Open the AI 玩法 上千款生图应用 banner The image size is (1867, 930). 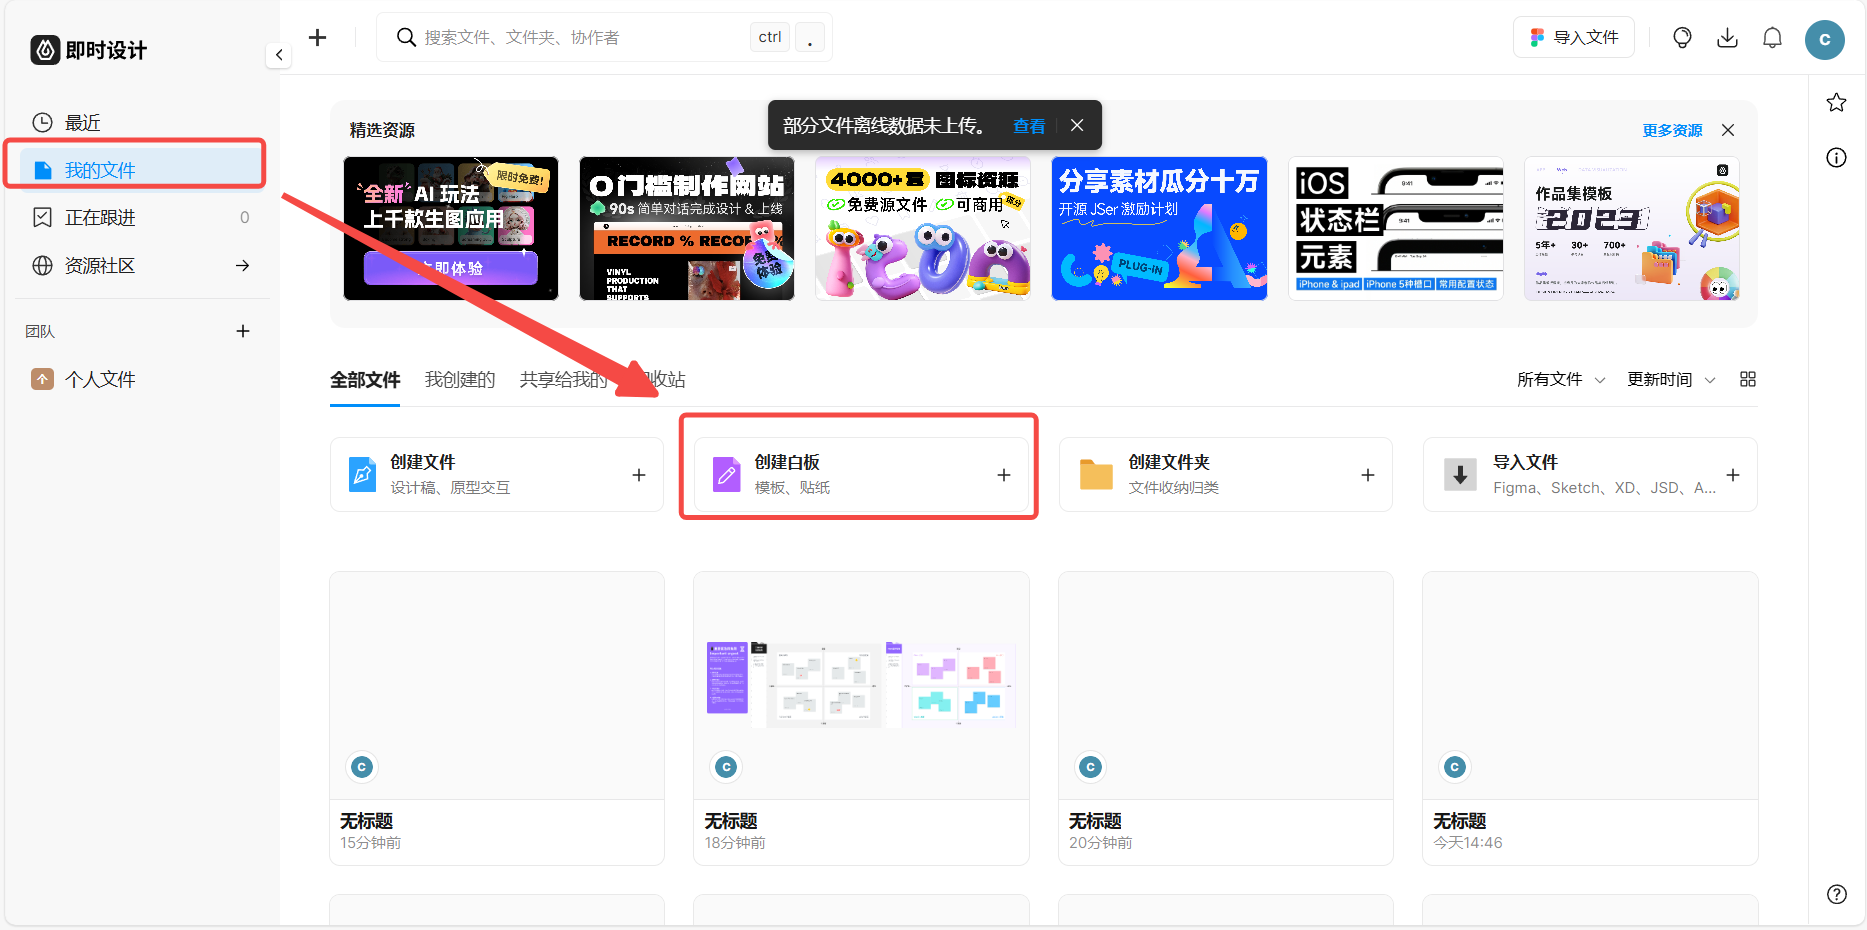(x=451, y=228)
